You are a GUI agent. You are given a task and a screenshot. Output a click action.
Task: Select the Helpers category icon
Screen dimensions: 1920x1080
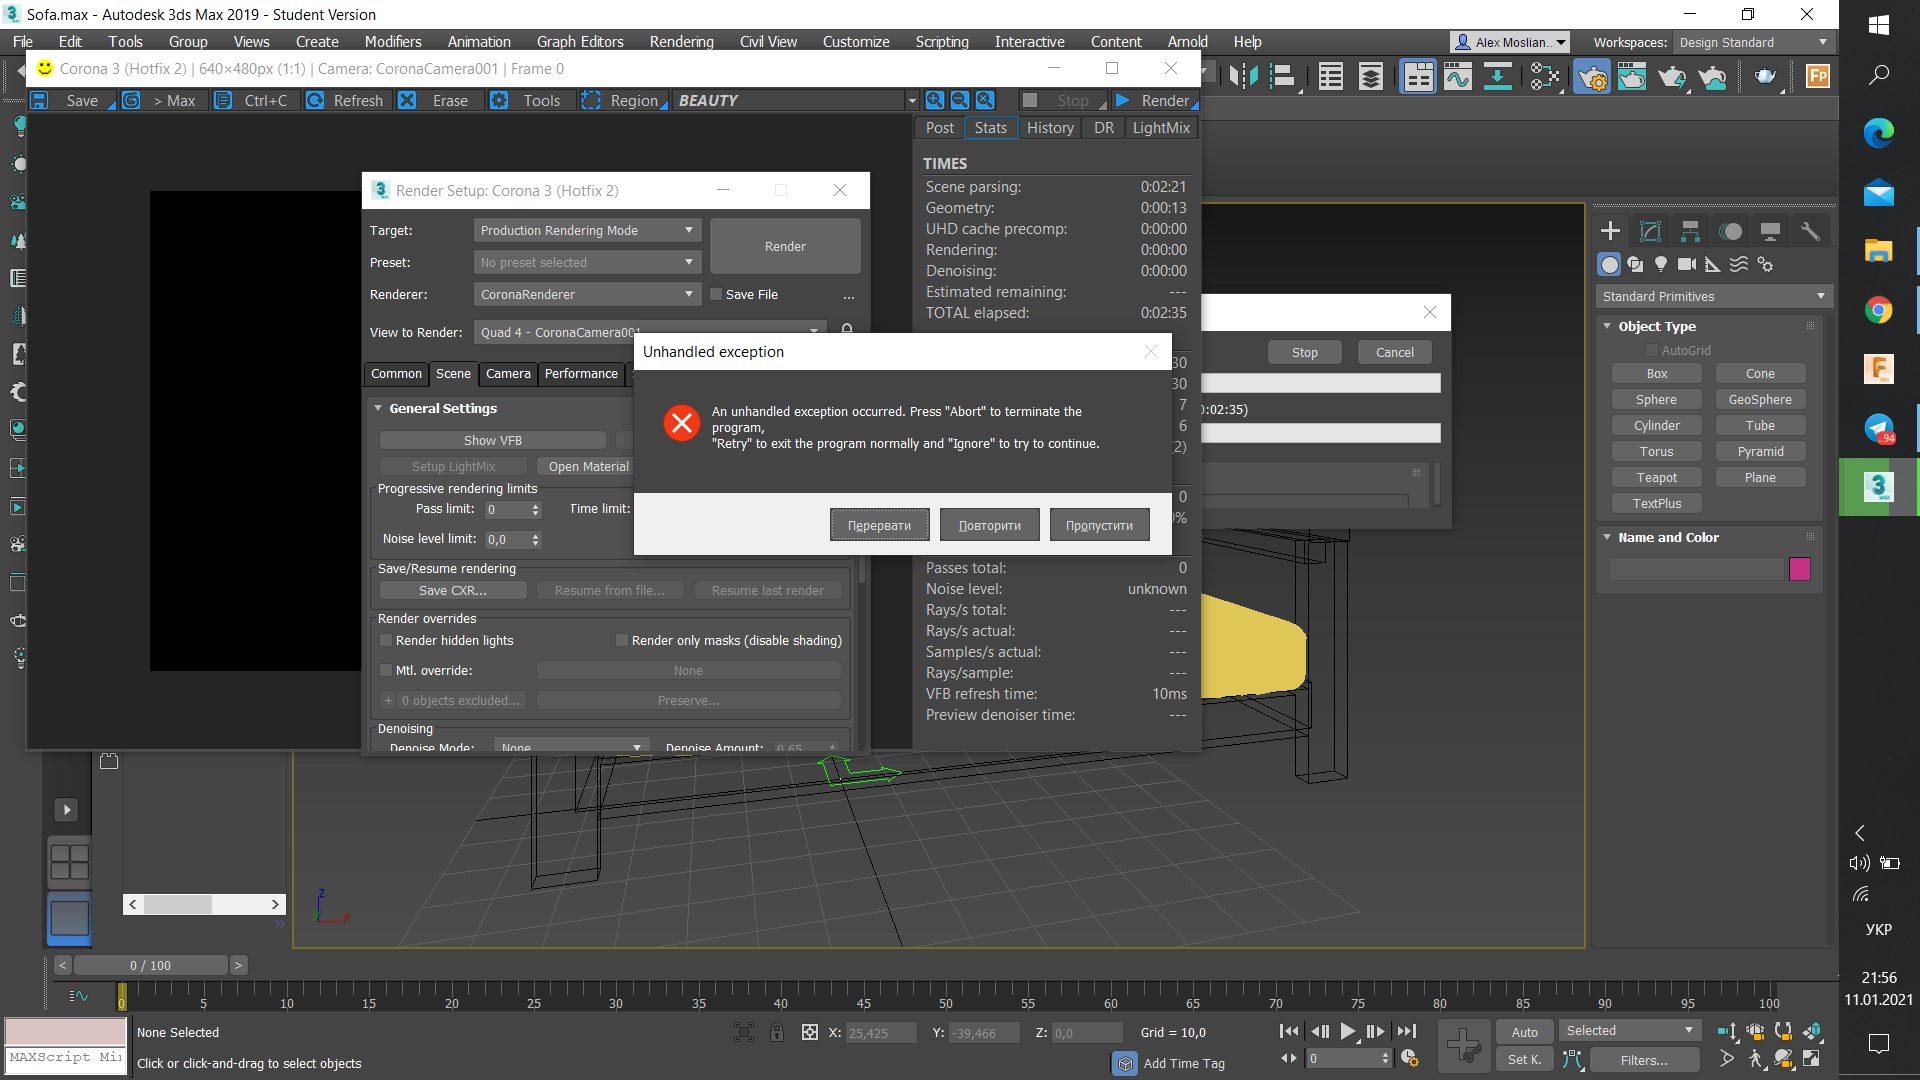pos(1713,264)
